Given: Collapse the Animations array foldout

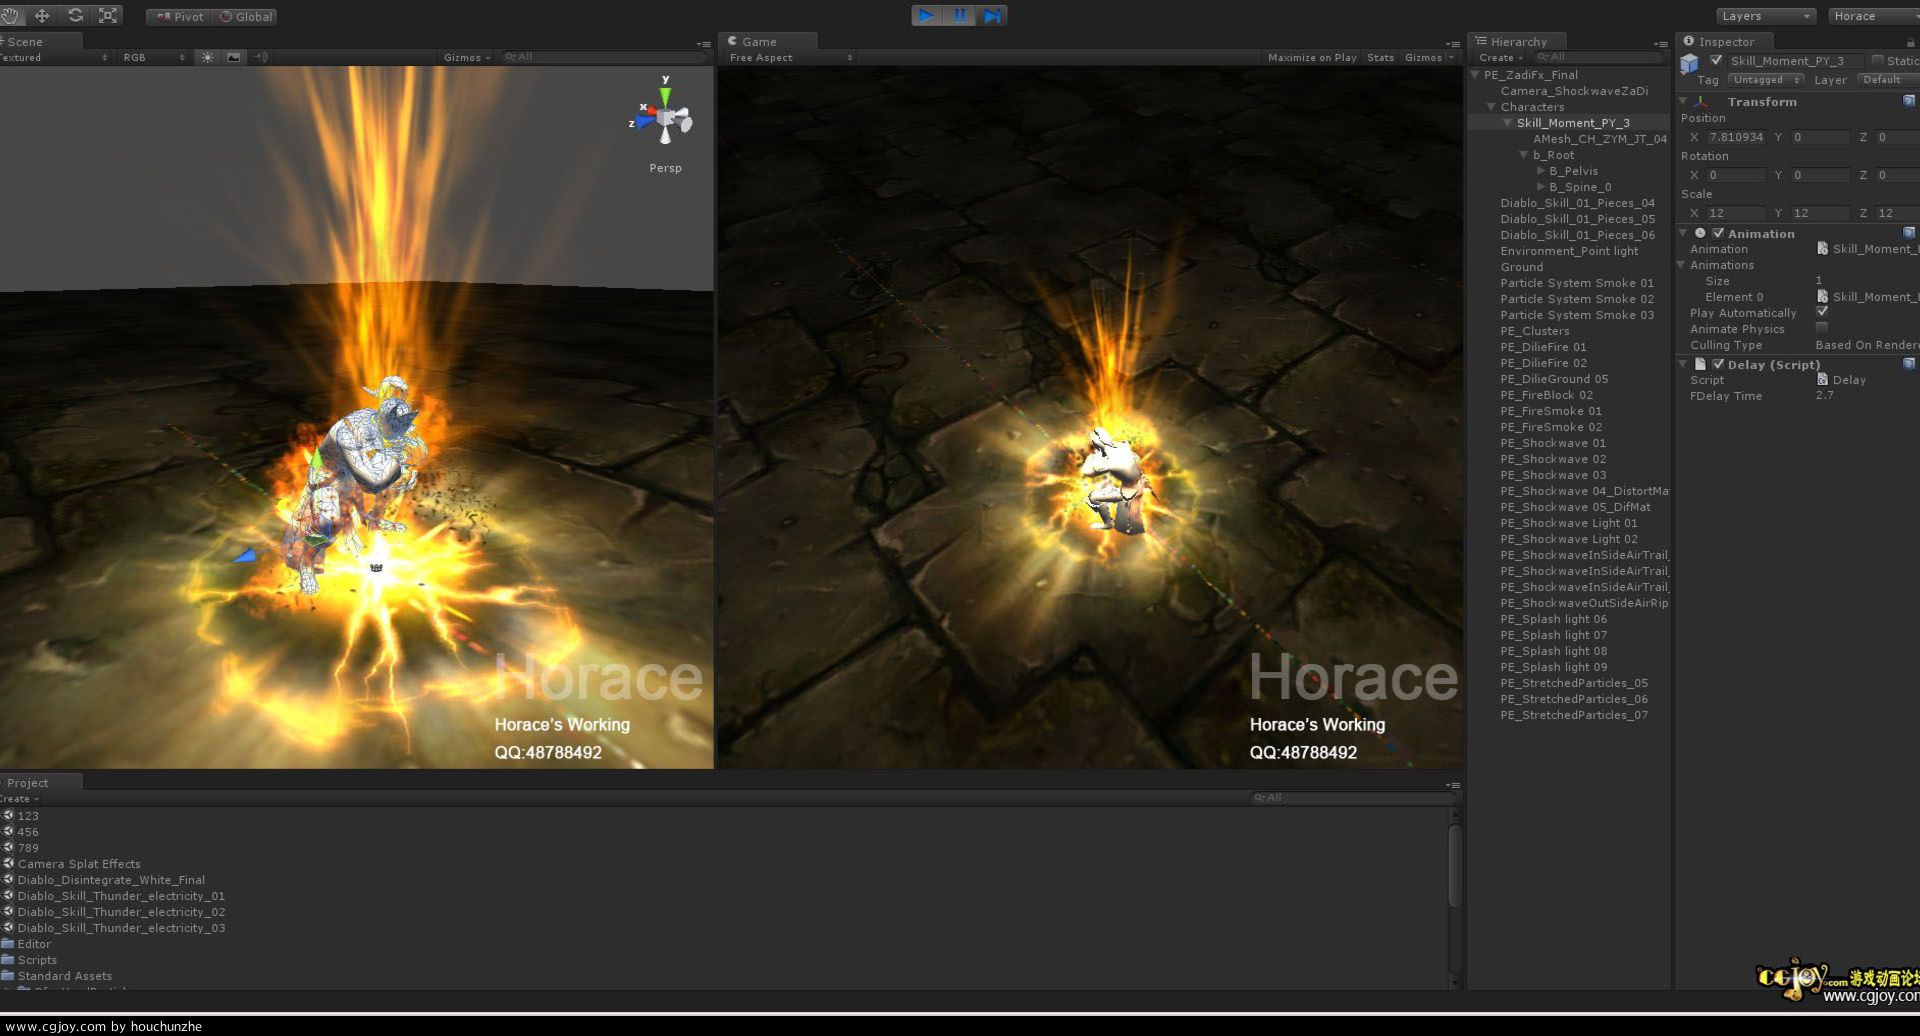Looking at the screenshot, I should point(1682,265).
